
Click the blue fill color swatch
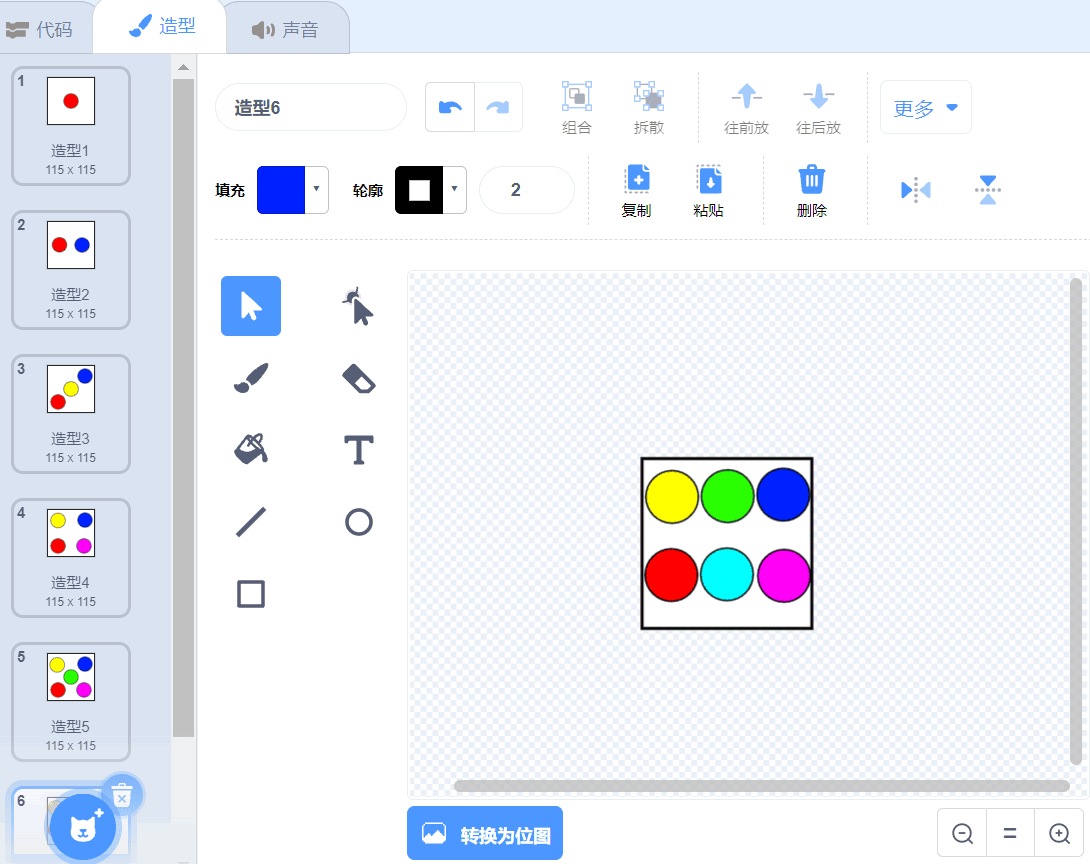coord(281,189)
